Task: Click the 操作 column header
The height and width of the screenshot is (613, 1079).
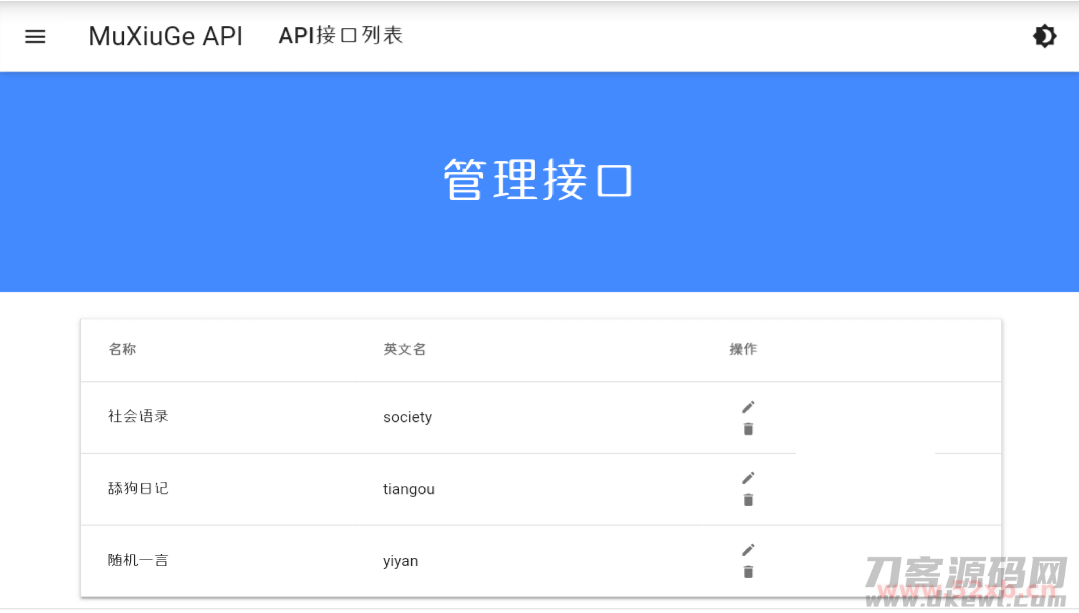Action: [x=743, y=349]
